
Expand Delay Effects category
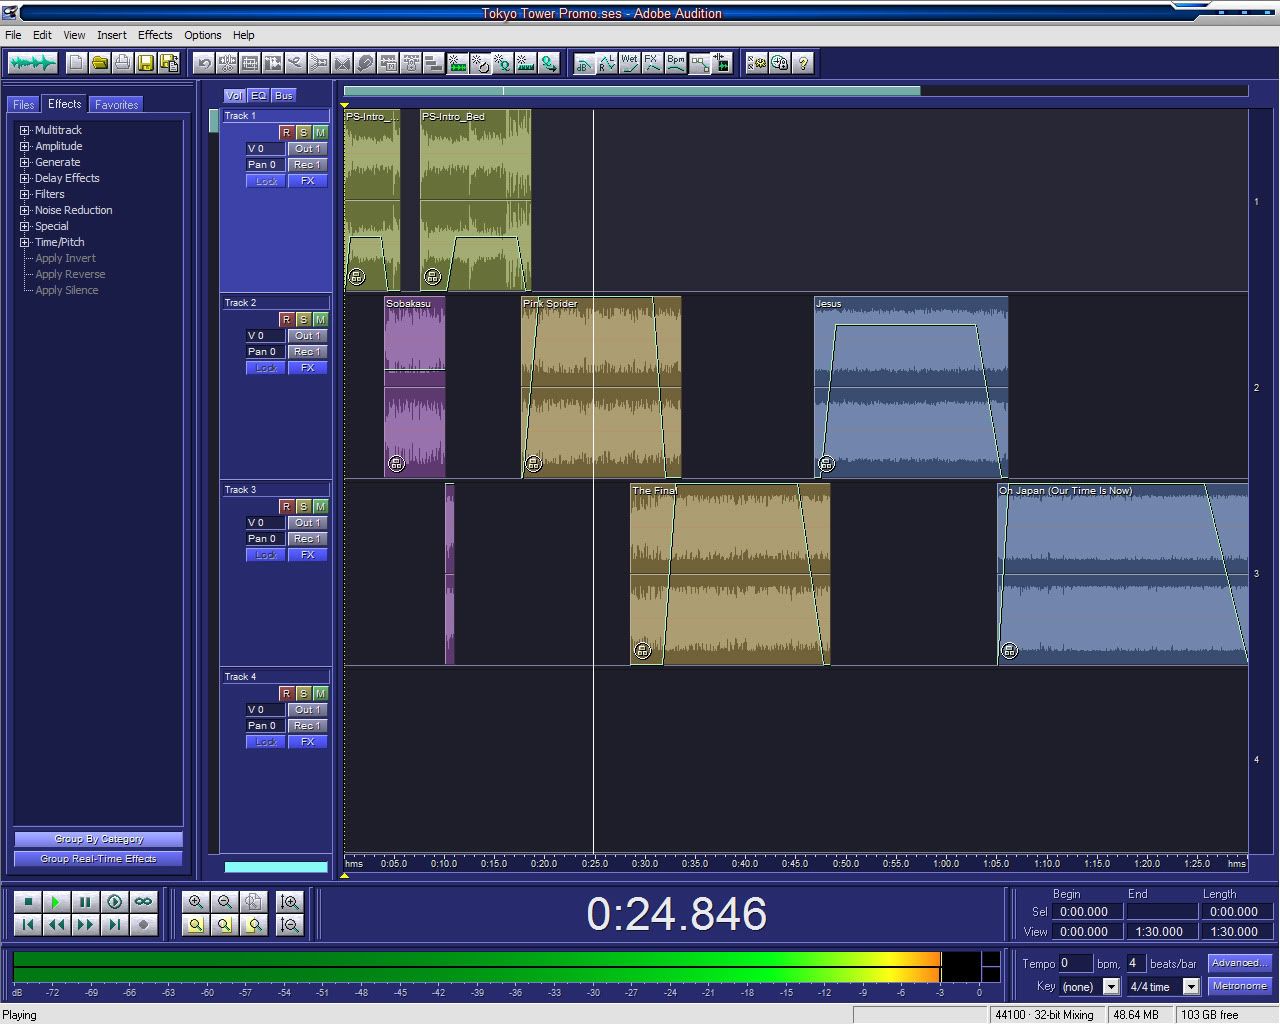point(25,178)
